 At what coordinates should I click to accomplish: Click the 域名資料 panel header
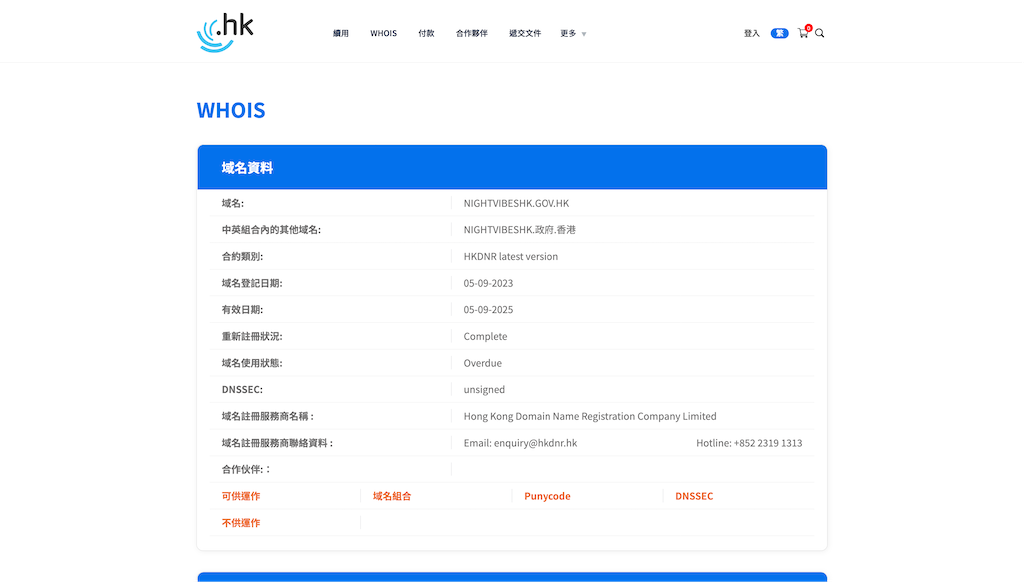pos(247,168)
